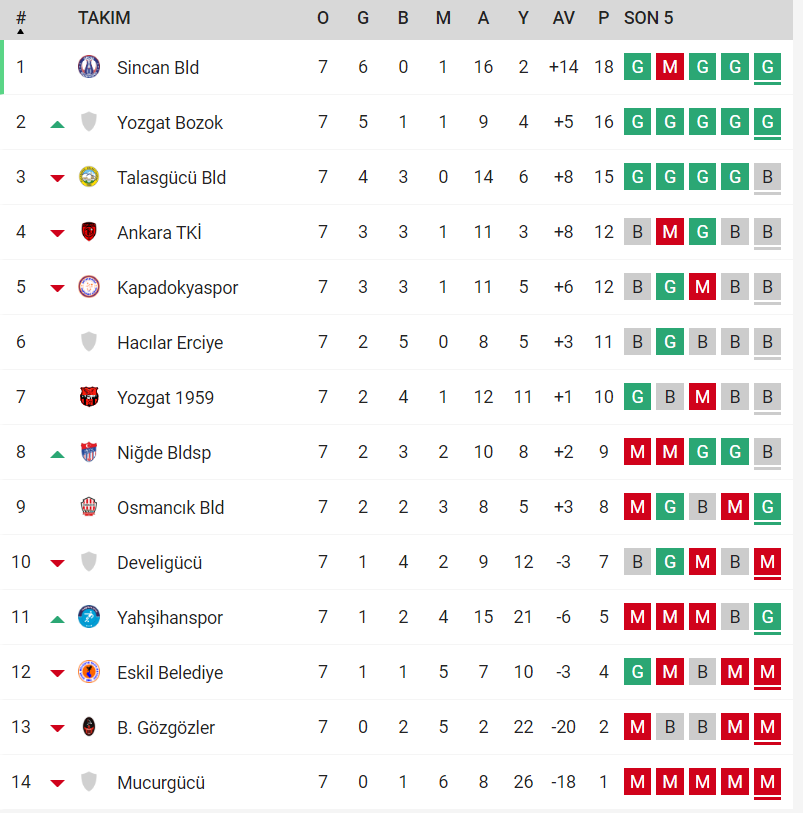Sort standings by the AV column header
Screen dimensions: 803x813
[x=563, y=18]
